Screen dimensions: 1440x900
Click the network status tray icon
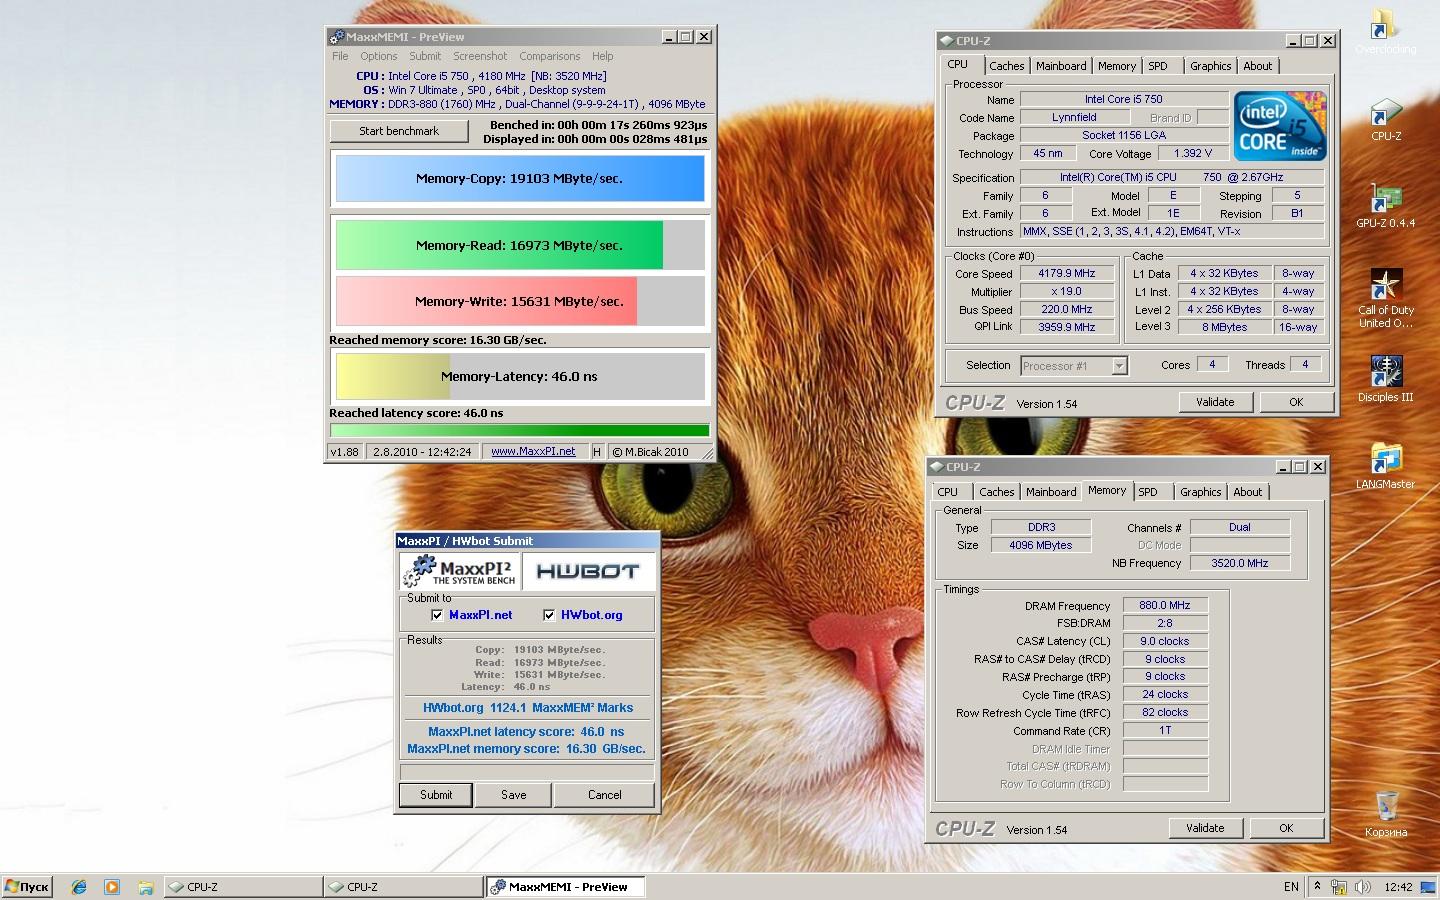(1338, 887)
